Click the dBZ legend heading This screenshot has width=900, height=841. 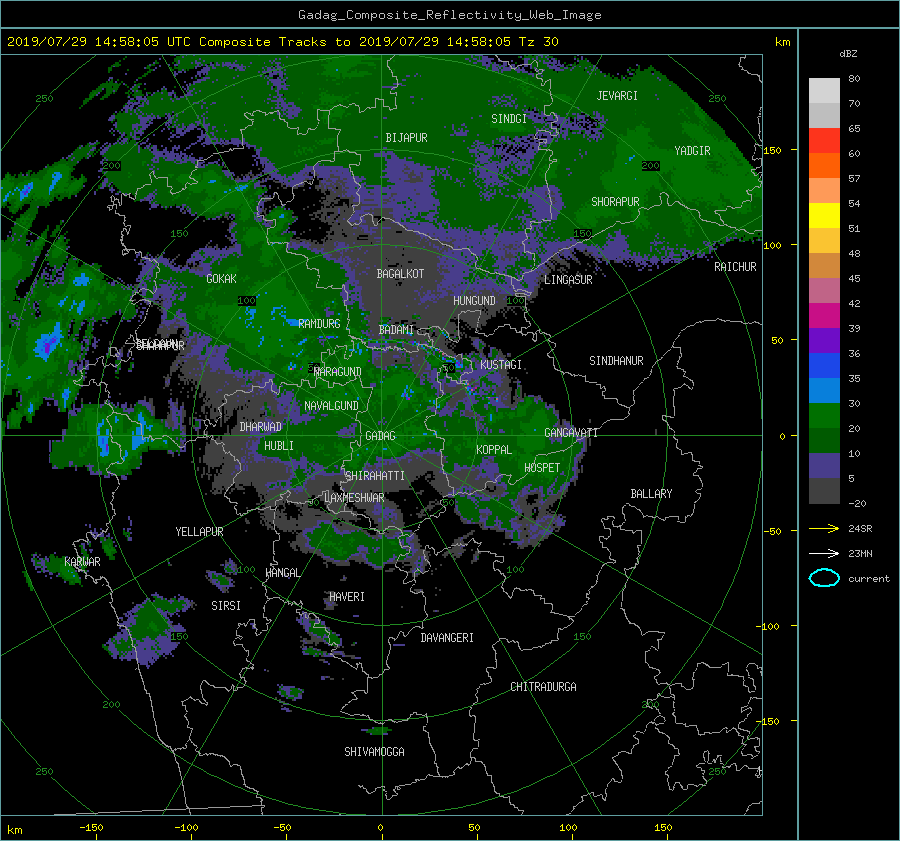pos(848,54)
